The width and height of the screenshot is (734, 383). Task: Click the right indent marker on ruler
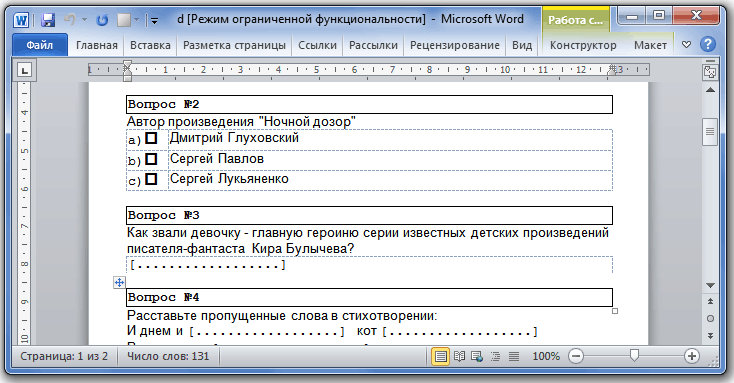pos(612,71)
